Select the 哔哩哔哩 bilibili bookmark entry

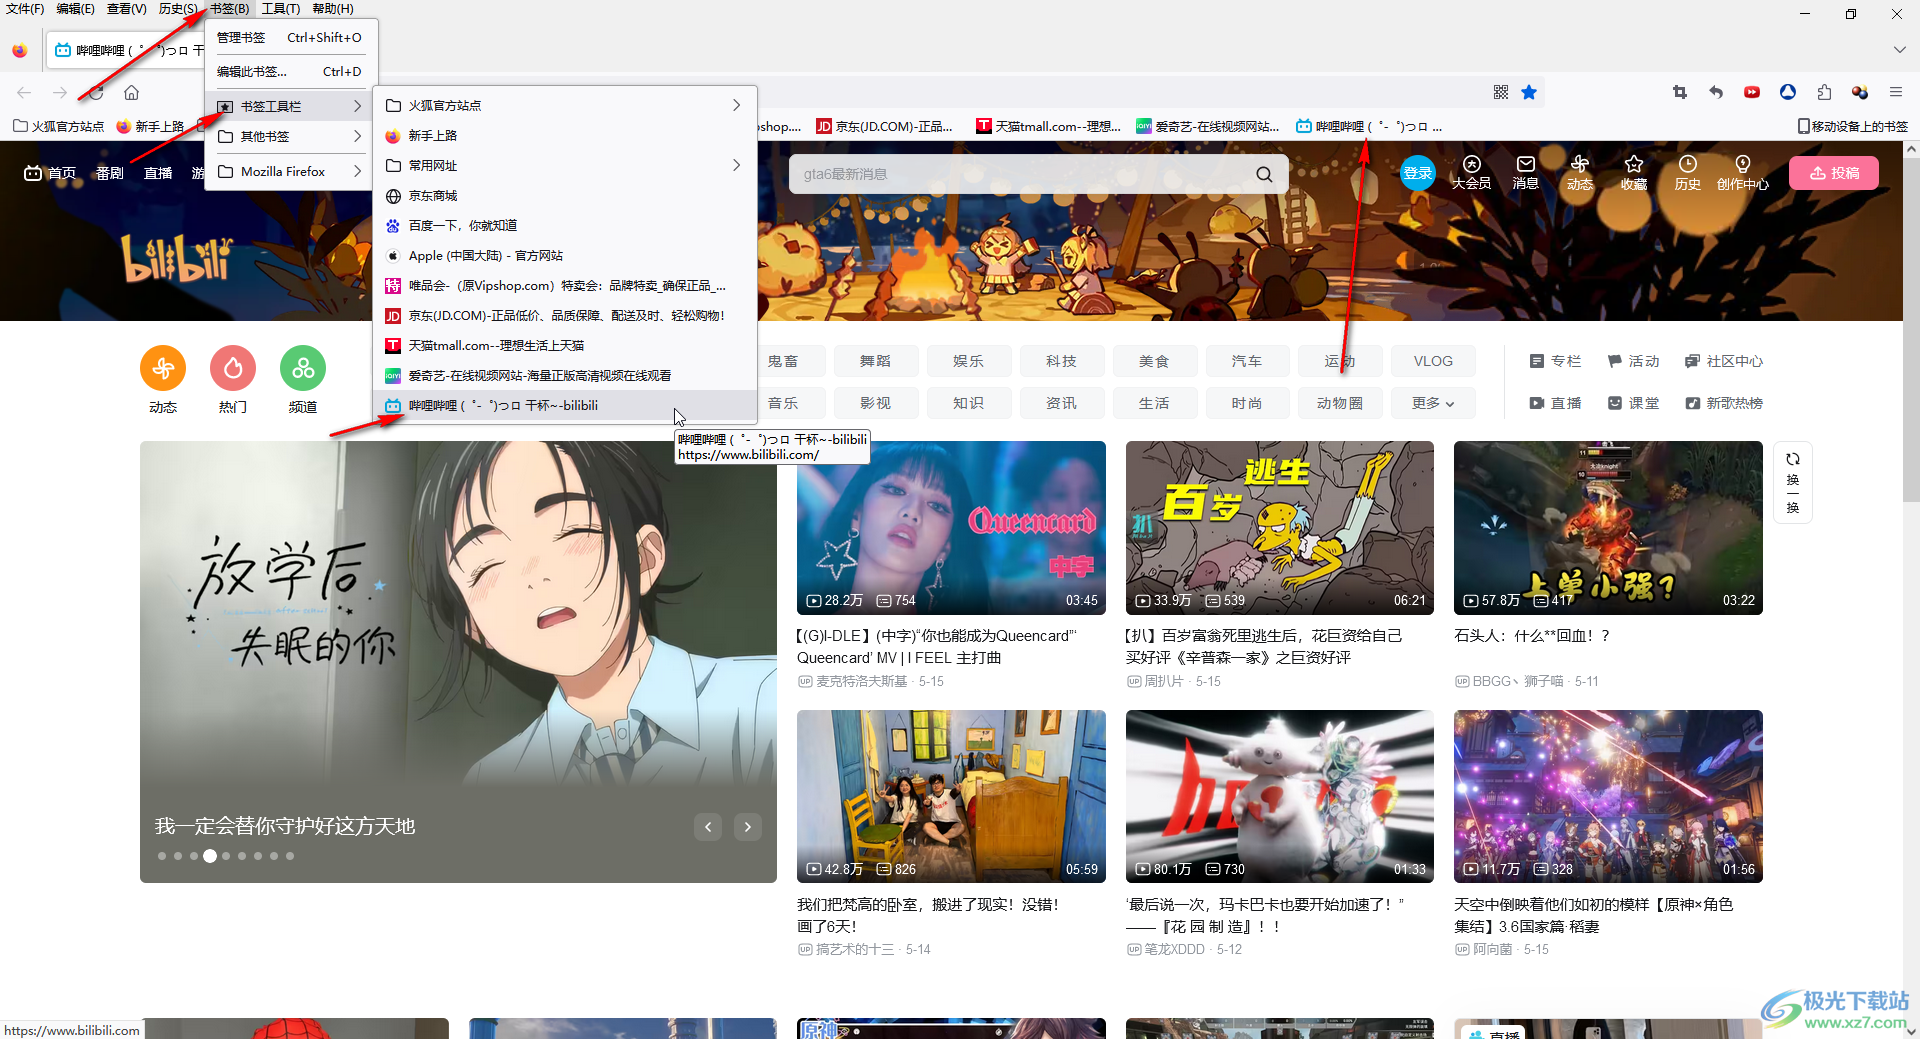click(564, 405)
